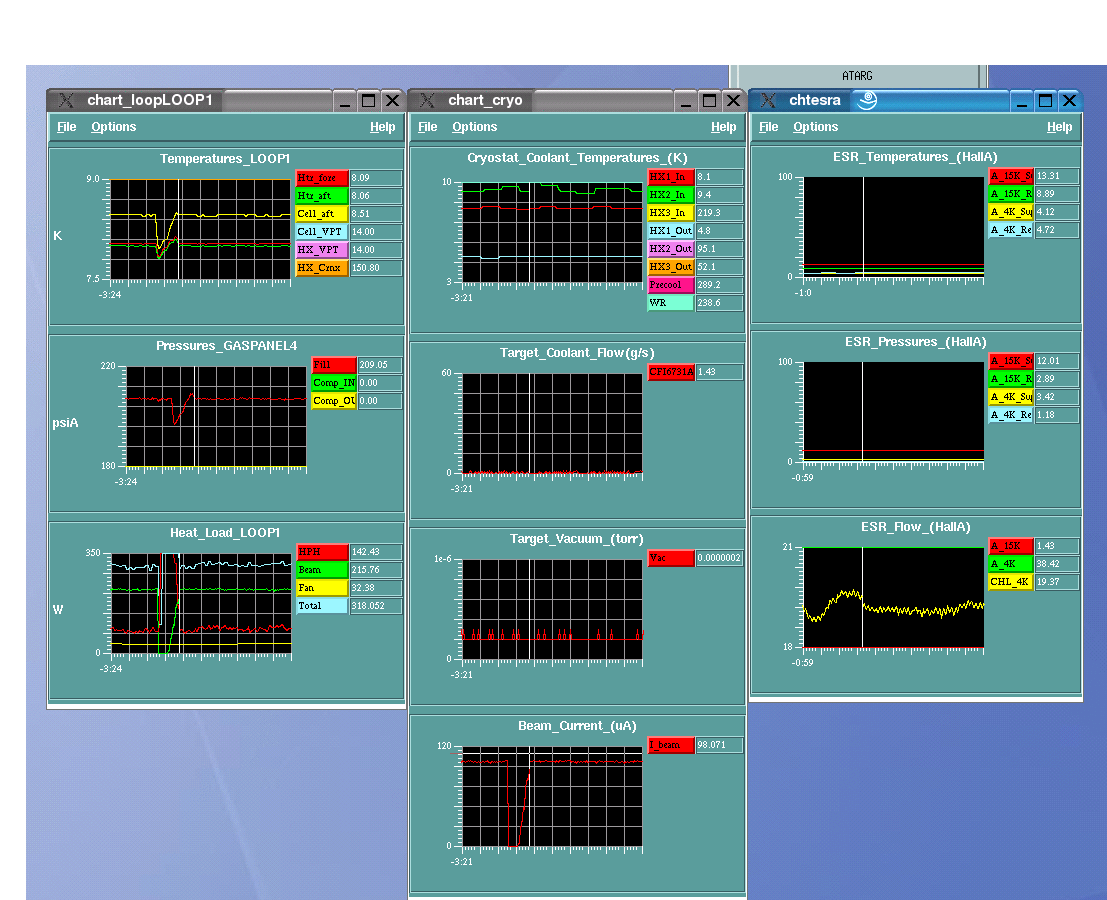Image resolution: width=1107 pixels, height=900 pixels.
Task: Maximize the chart_cryo window
Action: (x=710, y=101)
